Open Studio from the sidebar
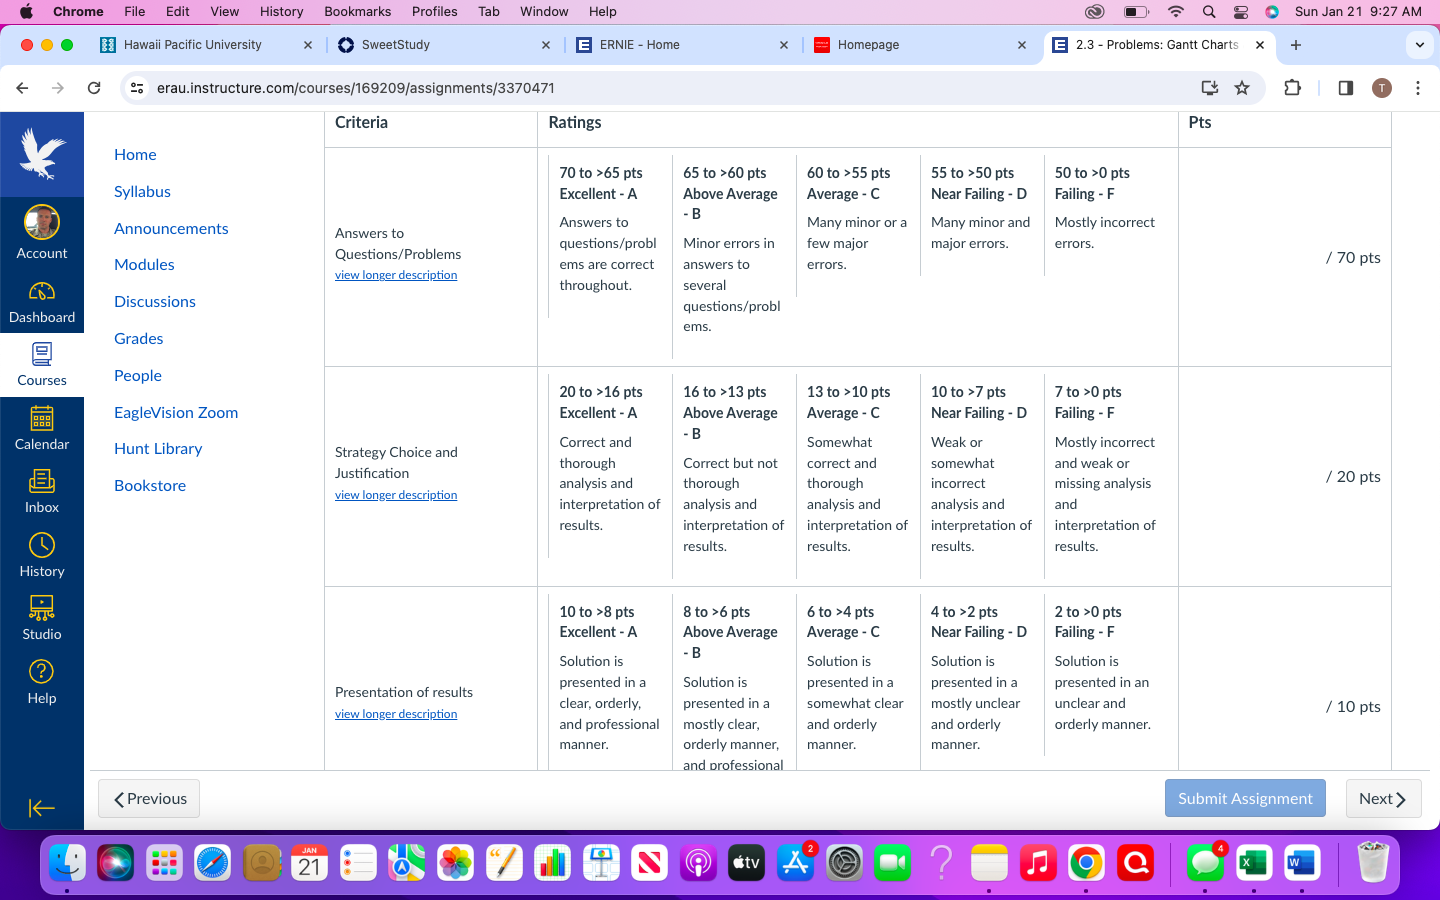The width and height of the screenshot is (1440, 900). click(42, 619)
